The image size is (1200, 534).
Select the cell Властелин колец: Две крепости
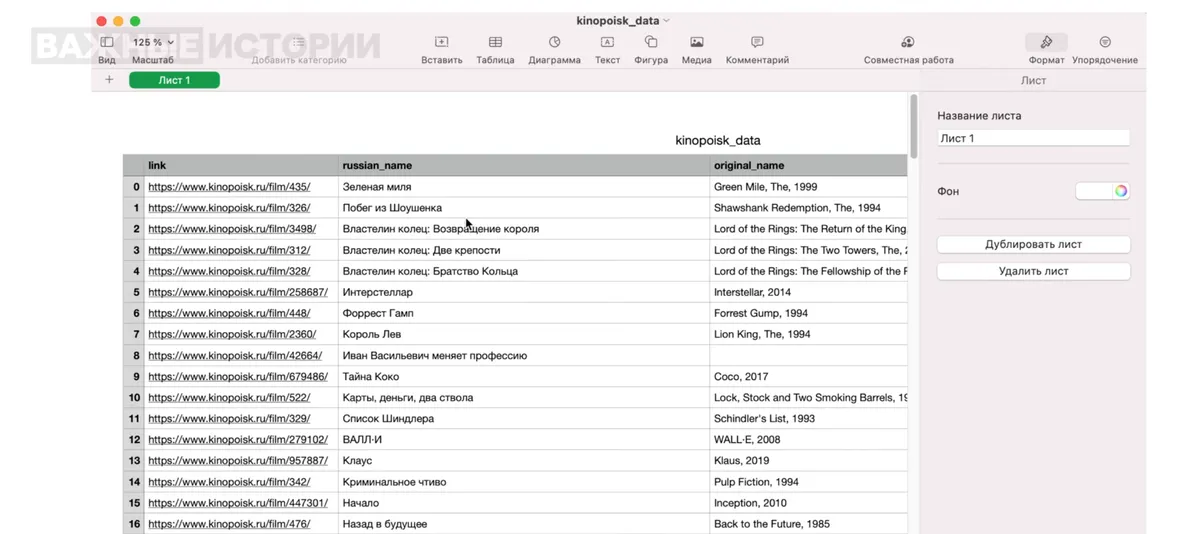click(524, 250)
